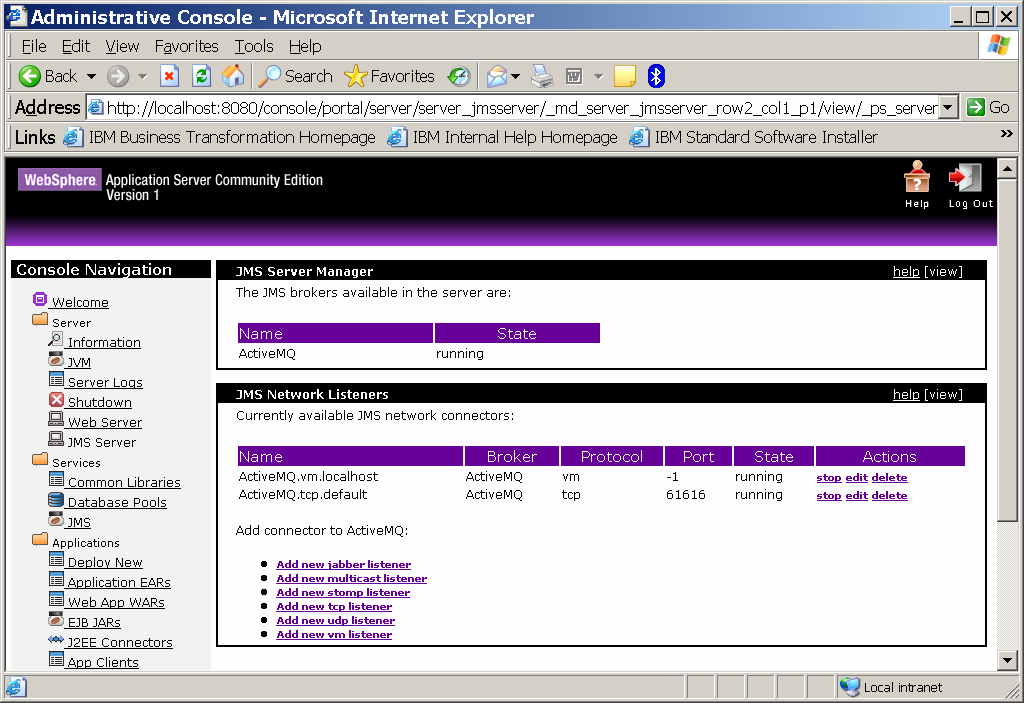The width and height of the screenshot is (1024, 703).
Task: Expand the Links bar overflow chevron
Action: (1006, 134)
